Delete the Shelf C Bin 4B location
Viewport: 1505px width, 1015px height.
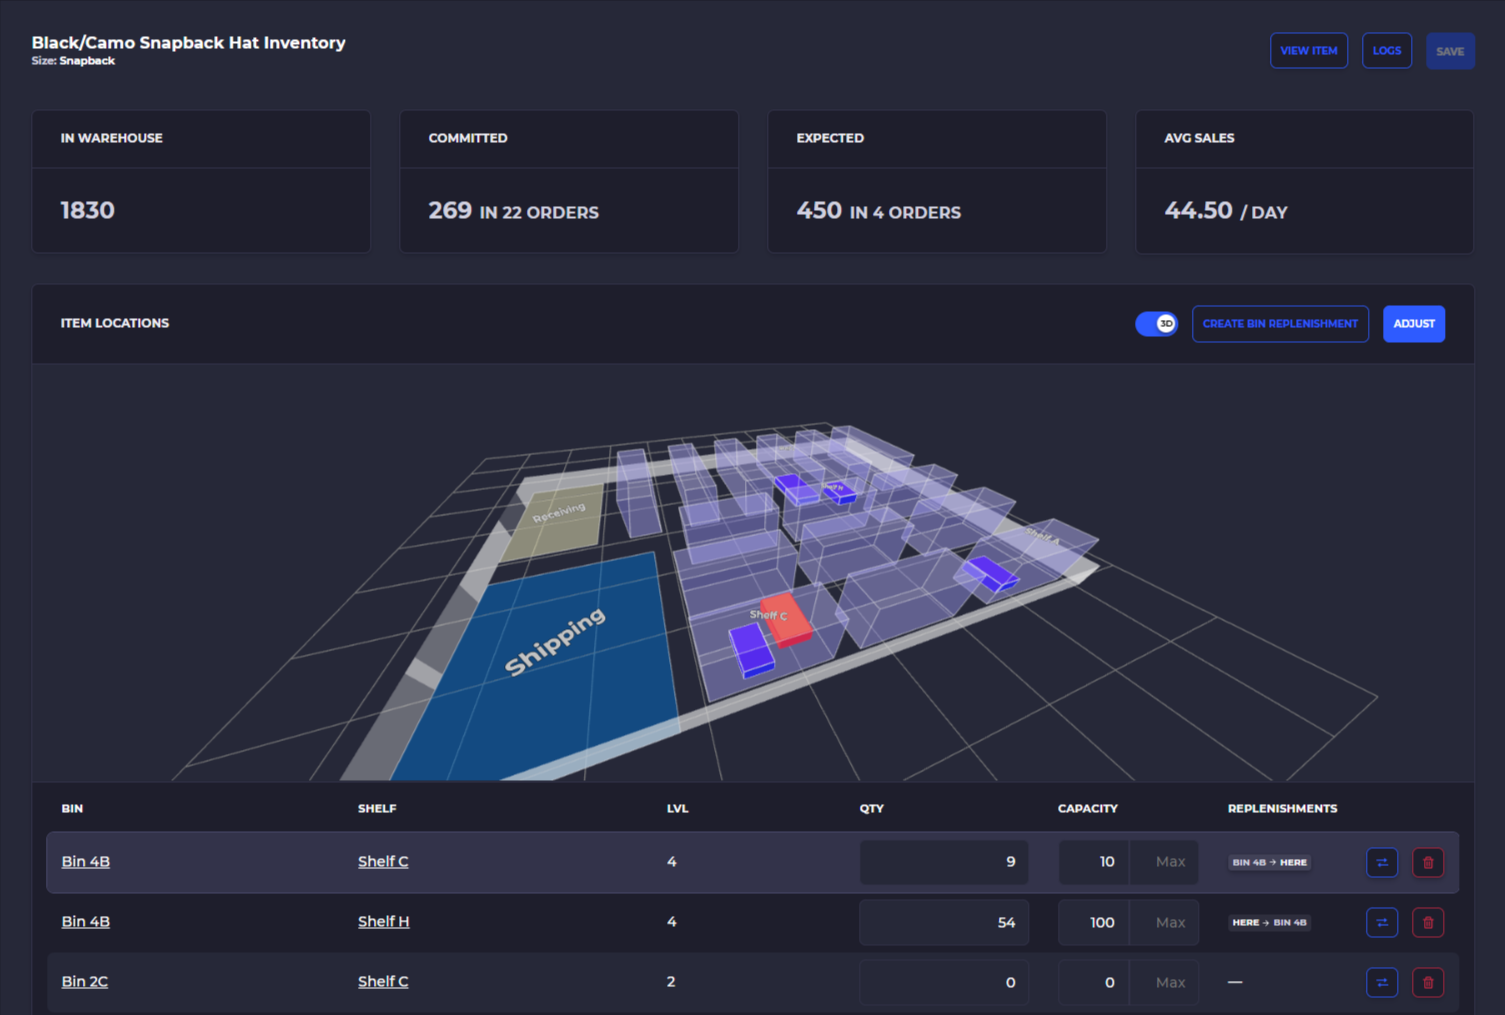1427,862
